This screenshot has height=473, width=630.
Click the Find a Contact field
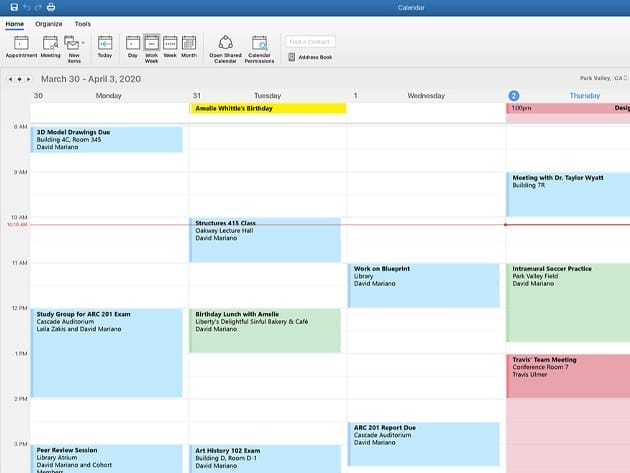(x=310, y=41)
